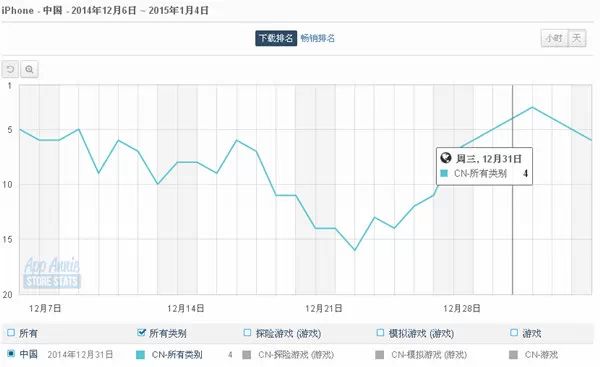600x367 pixels.
Task: Switch granularity to 天
Action: pos(577,38)
